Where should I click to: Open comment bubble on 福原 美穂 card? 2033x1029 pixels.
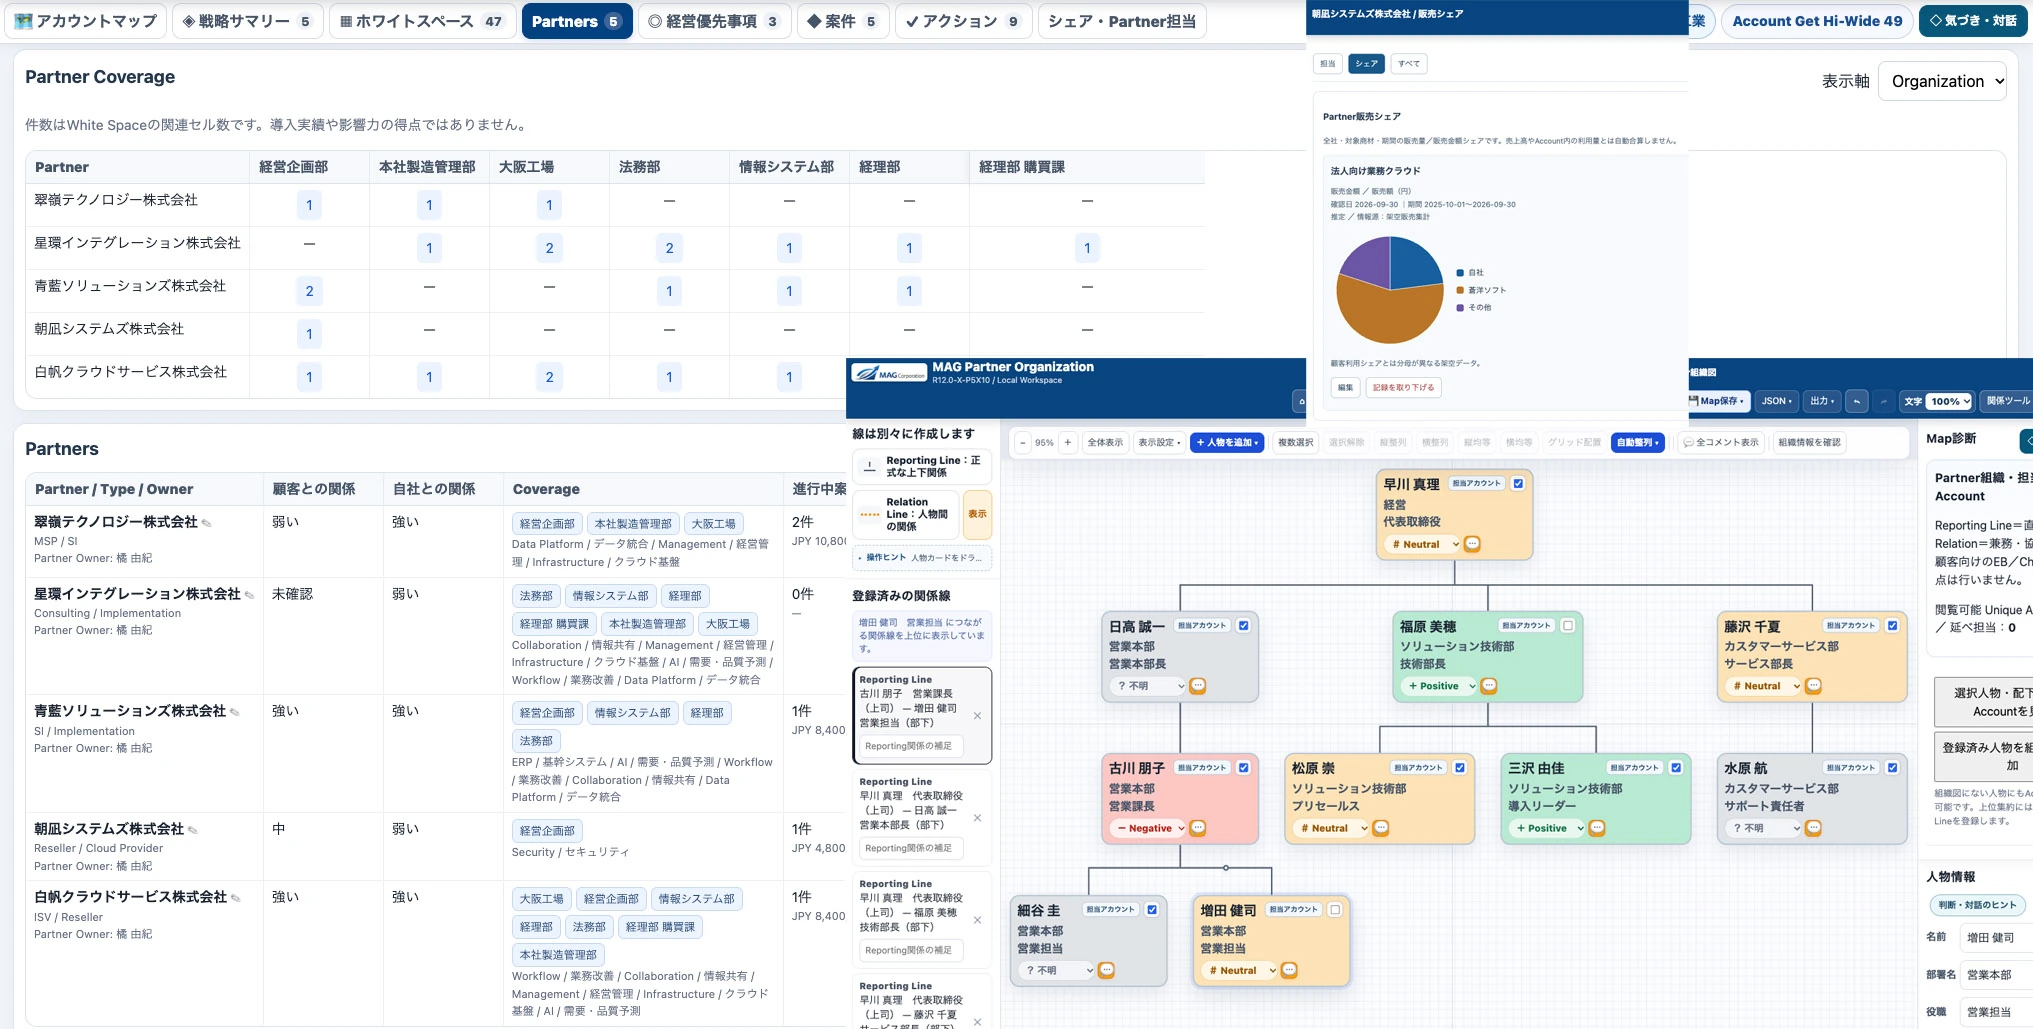coord(1488,686)
